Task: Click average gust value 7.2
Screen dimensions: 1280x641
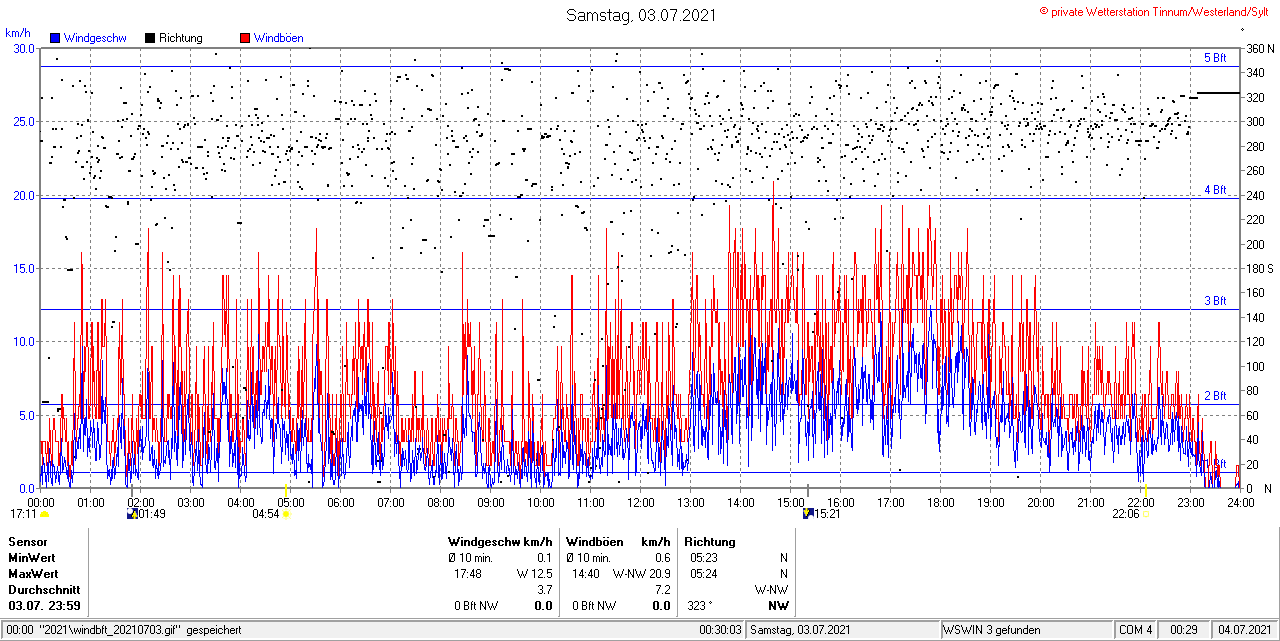Action: [x=662, y=590]
